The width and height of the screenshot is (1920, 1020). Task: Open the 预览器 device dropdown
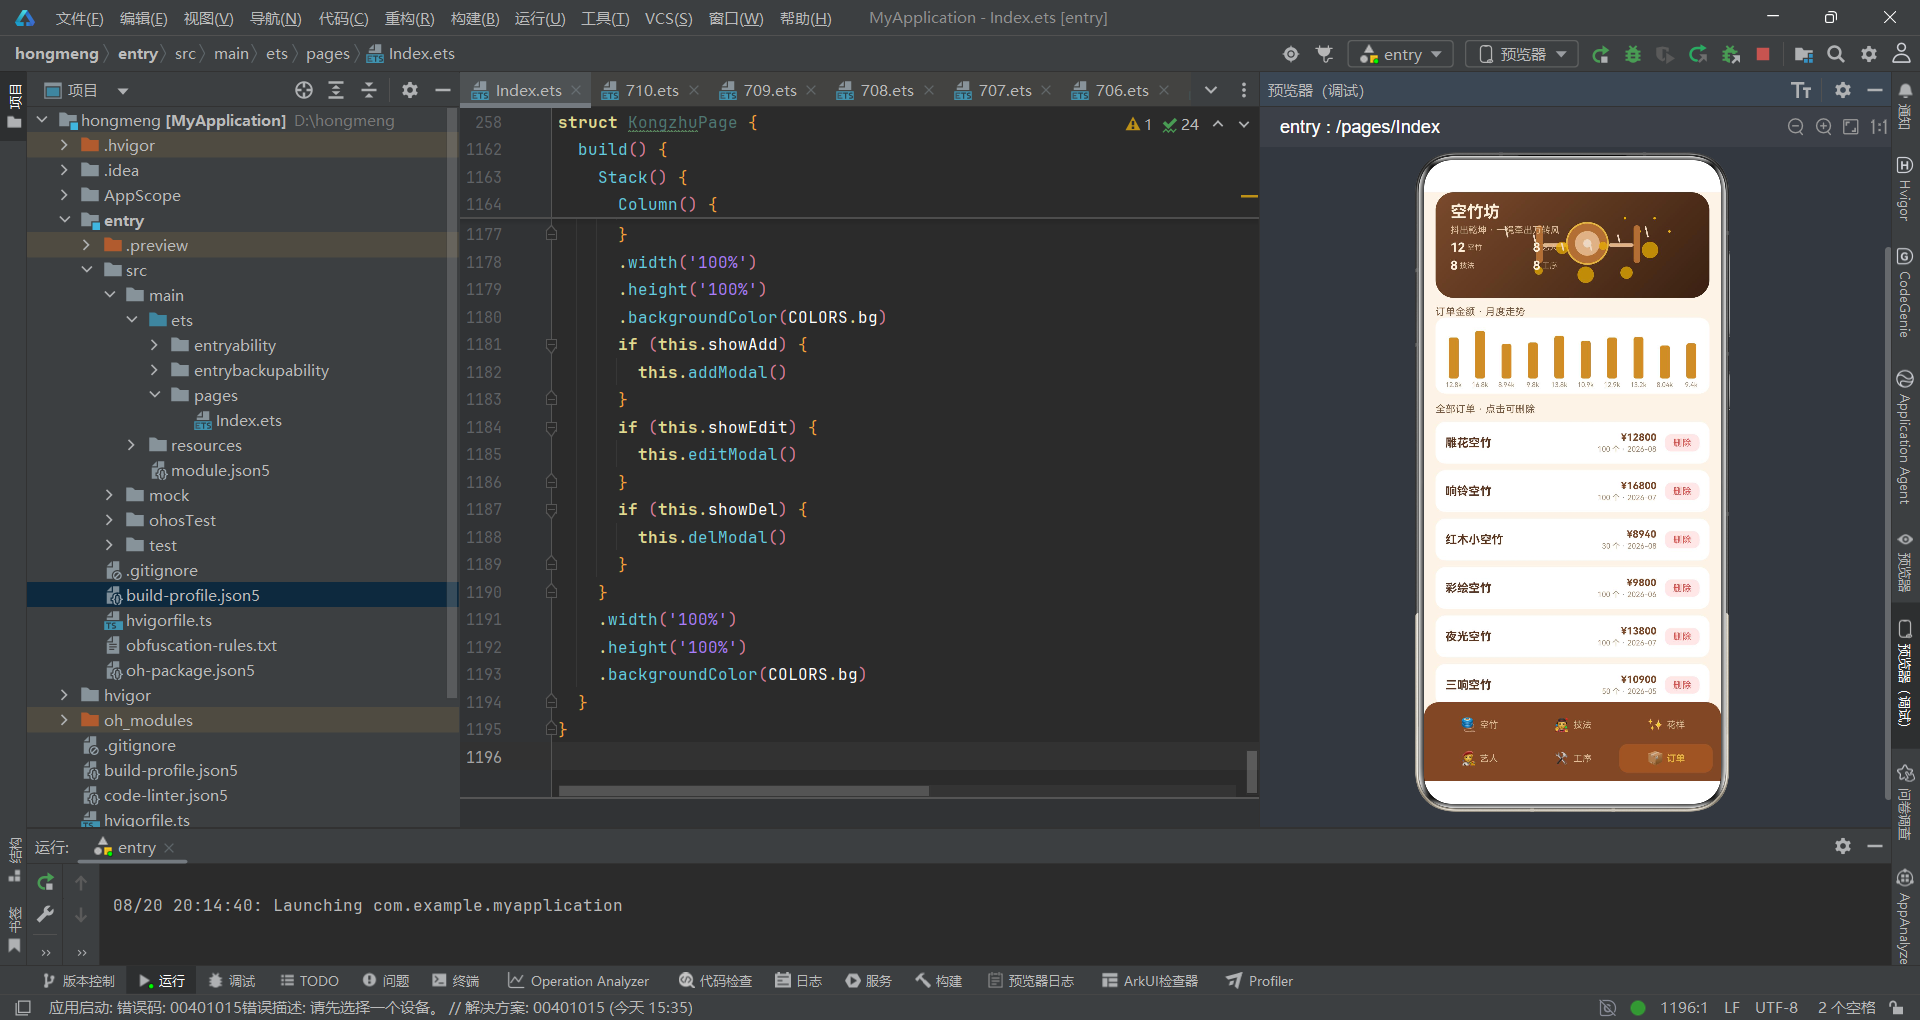[x=1522, y=54]
